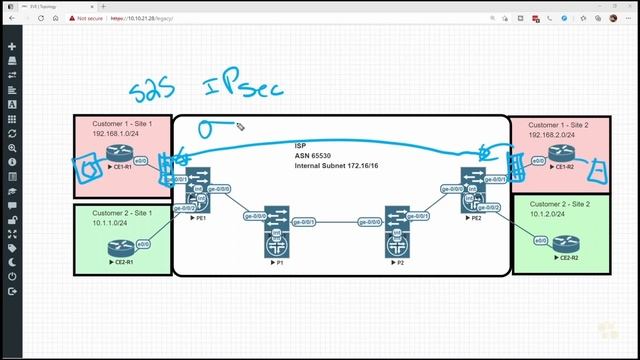Open Configured objects (letter A icon)
640x360 pixels.
(12, 104)
